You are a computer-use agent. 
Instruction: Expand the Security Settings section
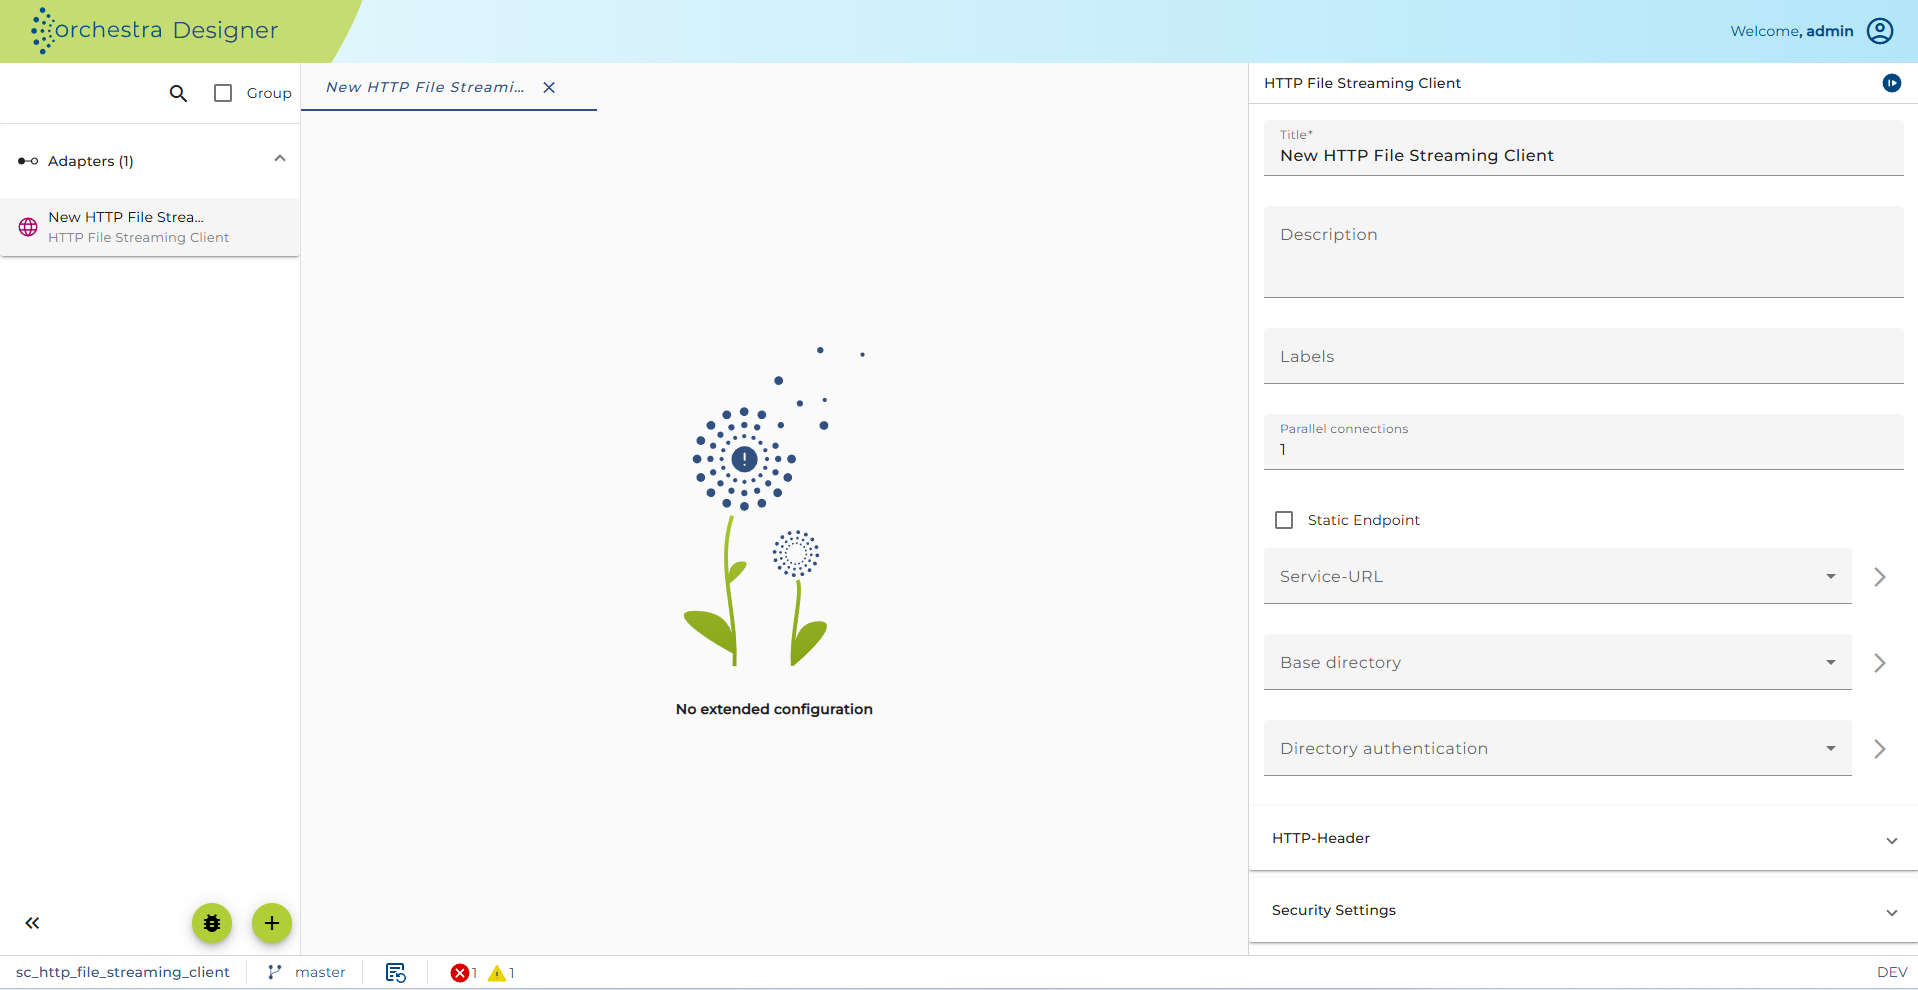coord(1583,911)
